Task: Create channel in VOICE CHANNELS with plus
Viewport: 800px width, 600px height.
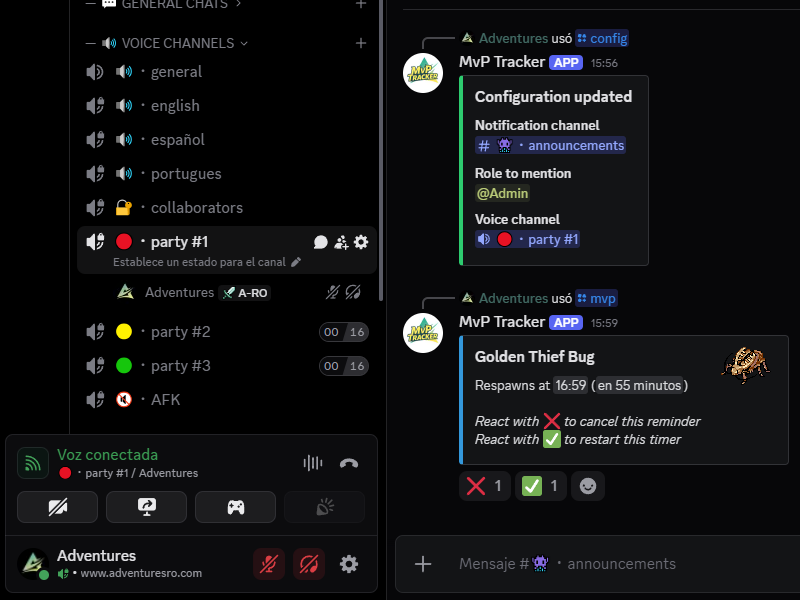Action: (361, 43)
